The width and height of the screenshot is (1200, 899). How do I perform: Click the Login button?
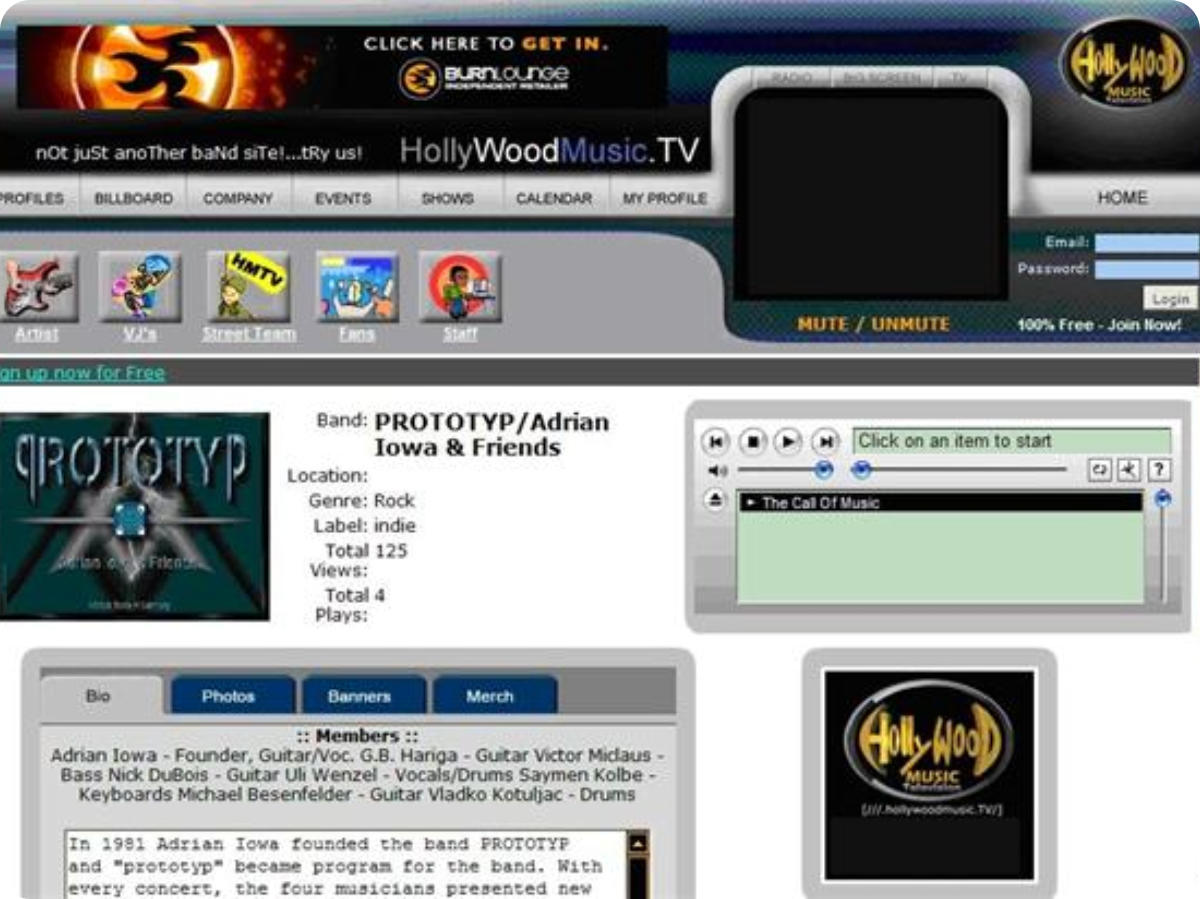pos(1170,298)
